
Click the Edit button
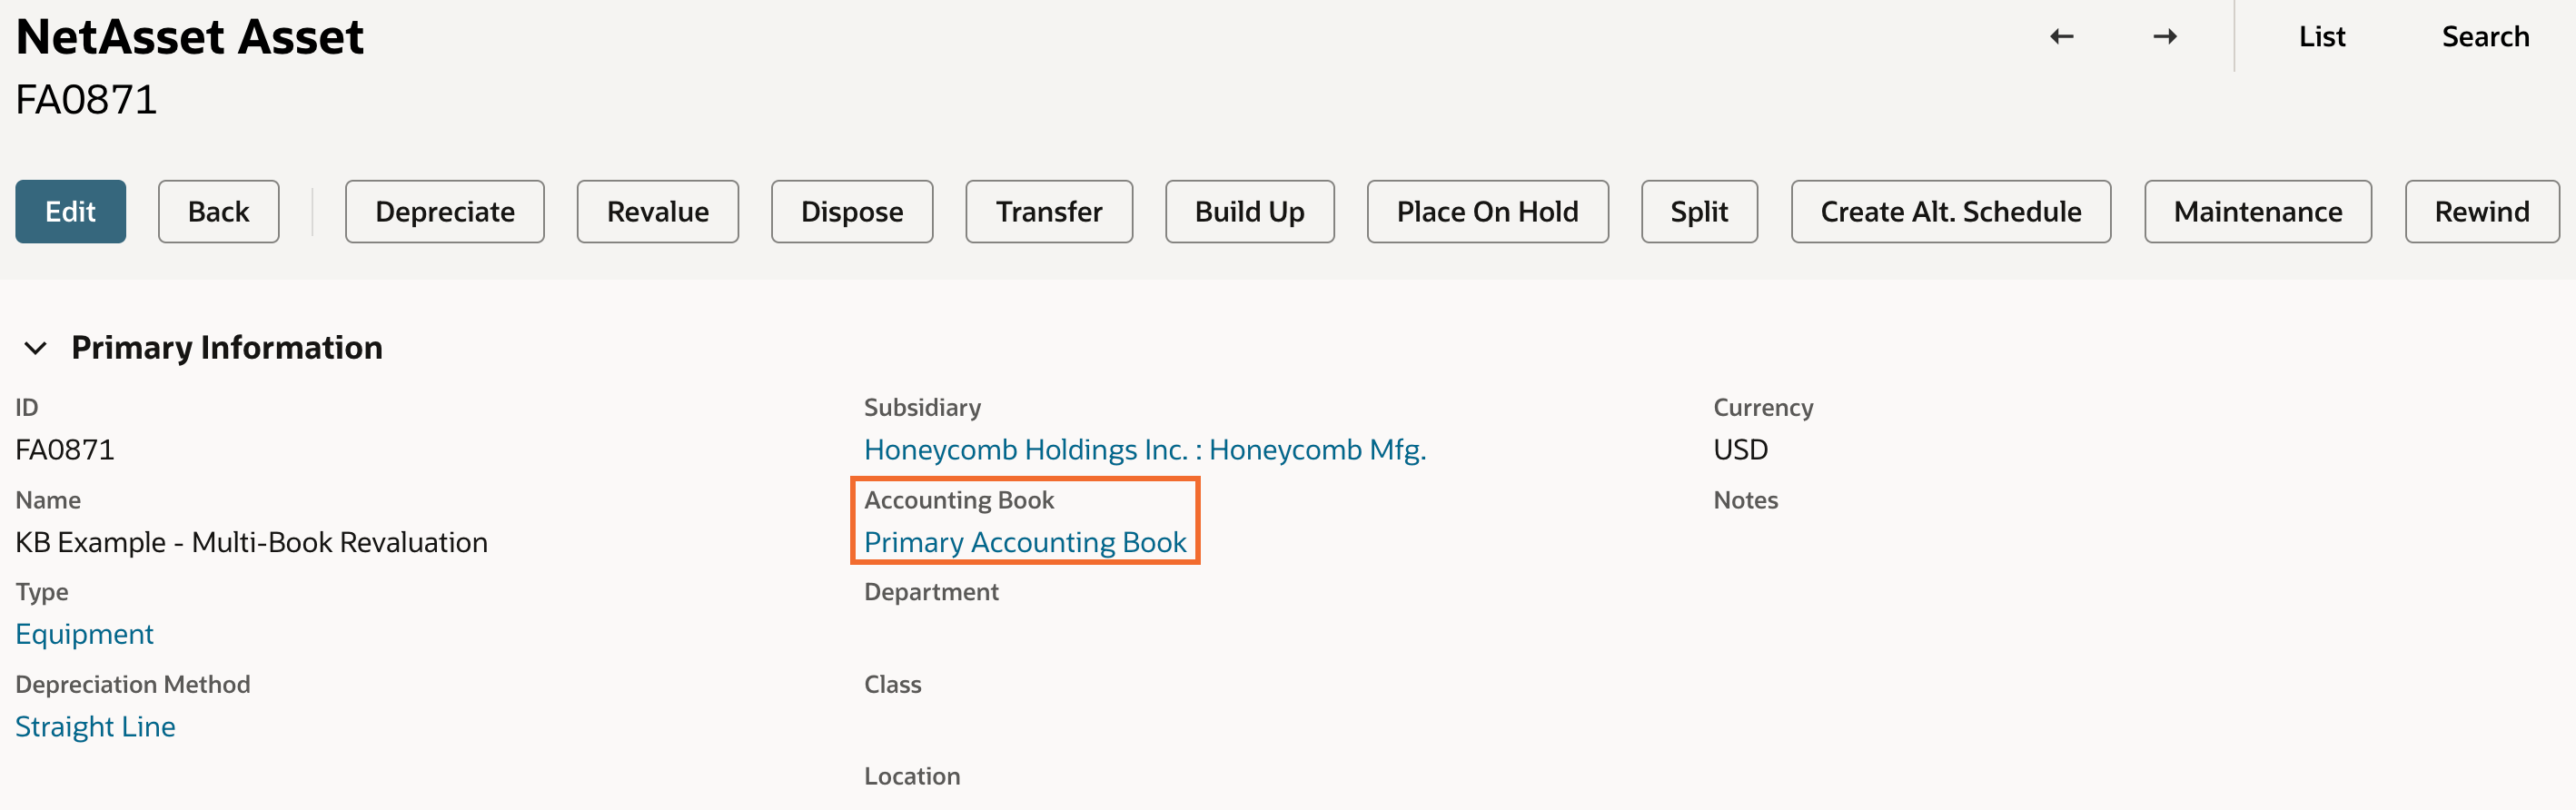tap(70, 211)
